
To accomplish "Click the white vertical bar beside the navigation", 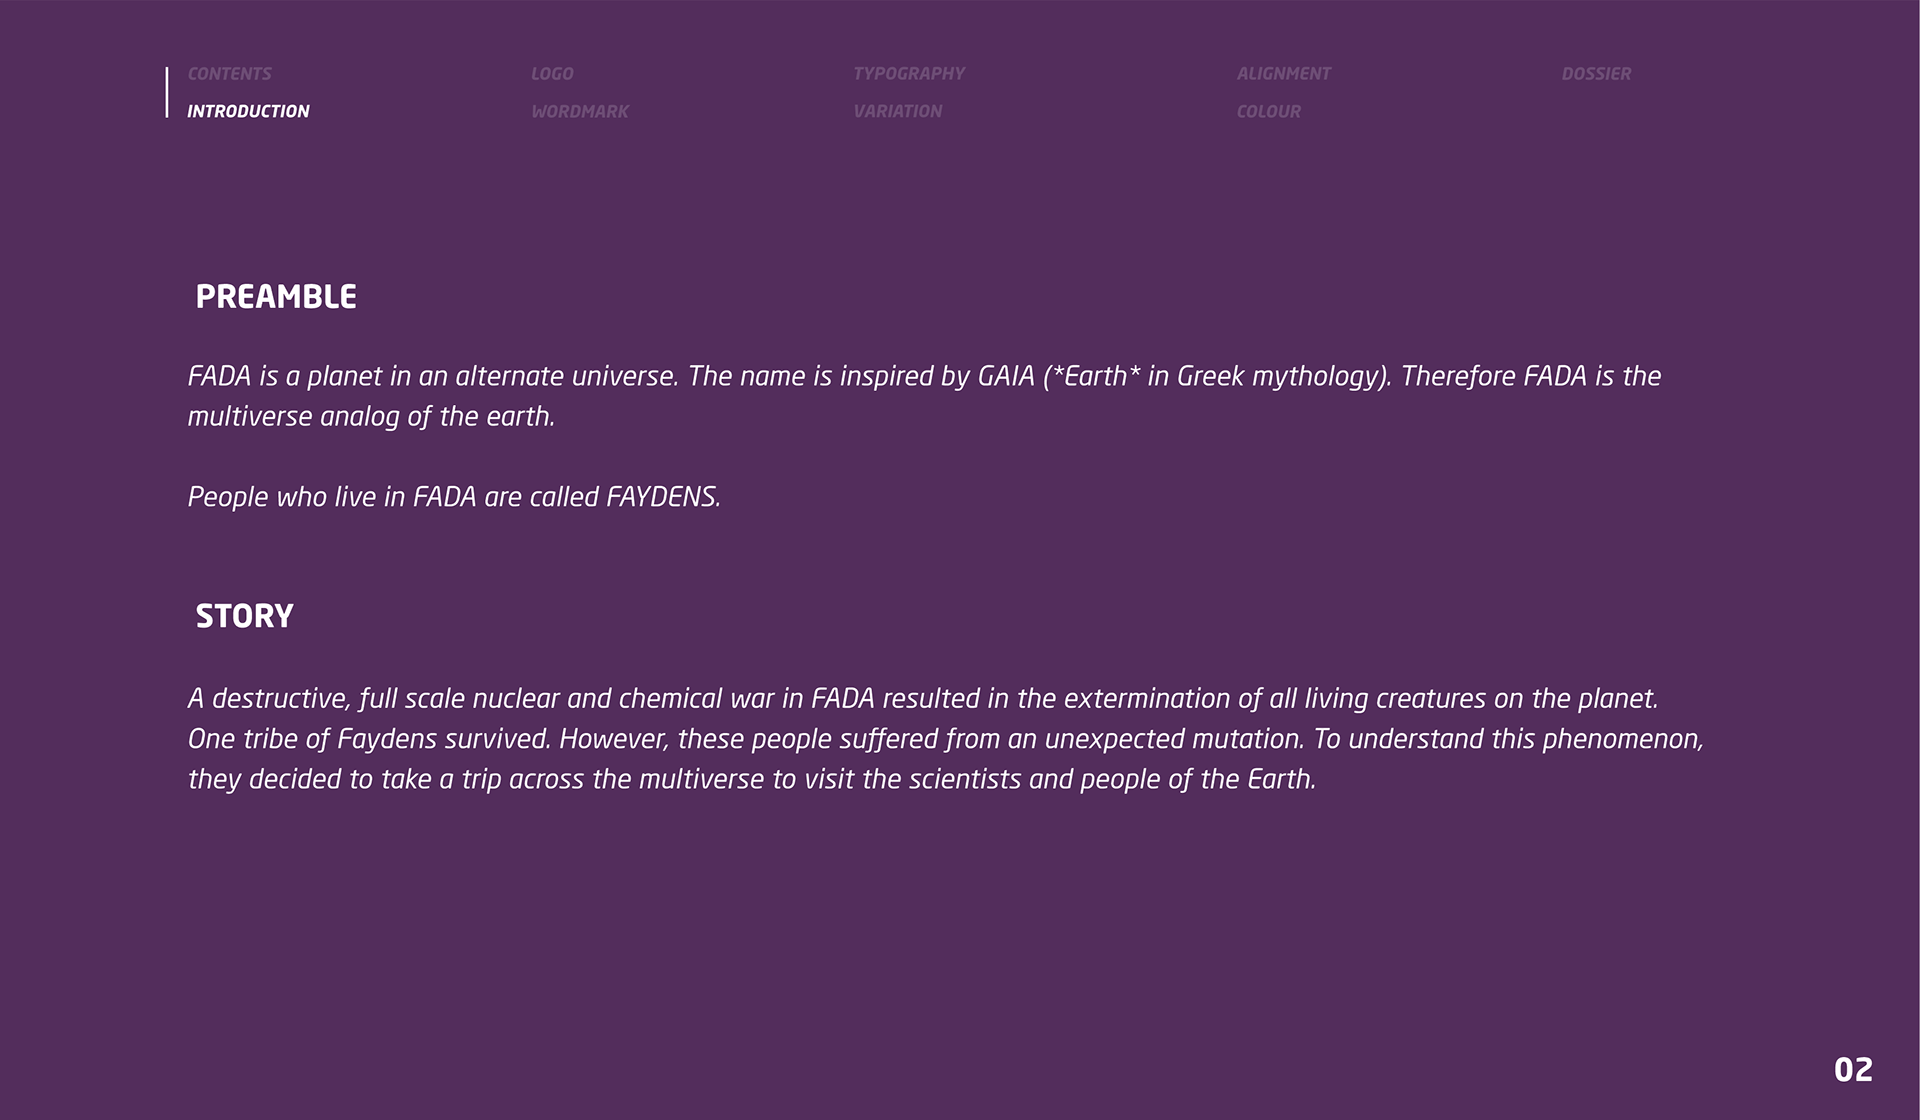I will coord(167,93).
